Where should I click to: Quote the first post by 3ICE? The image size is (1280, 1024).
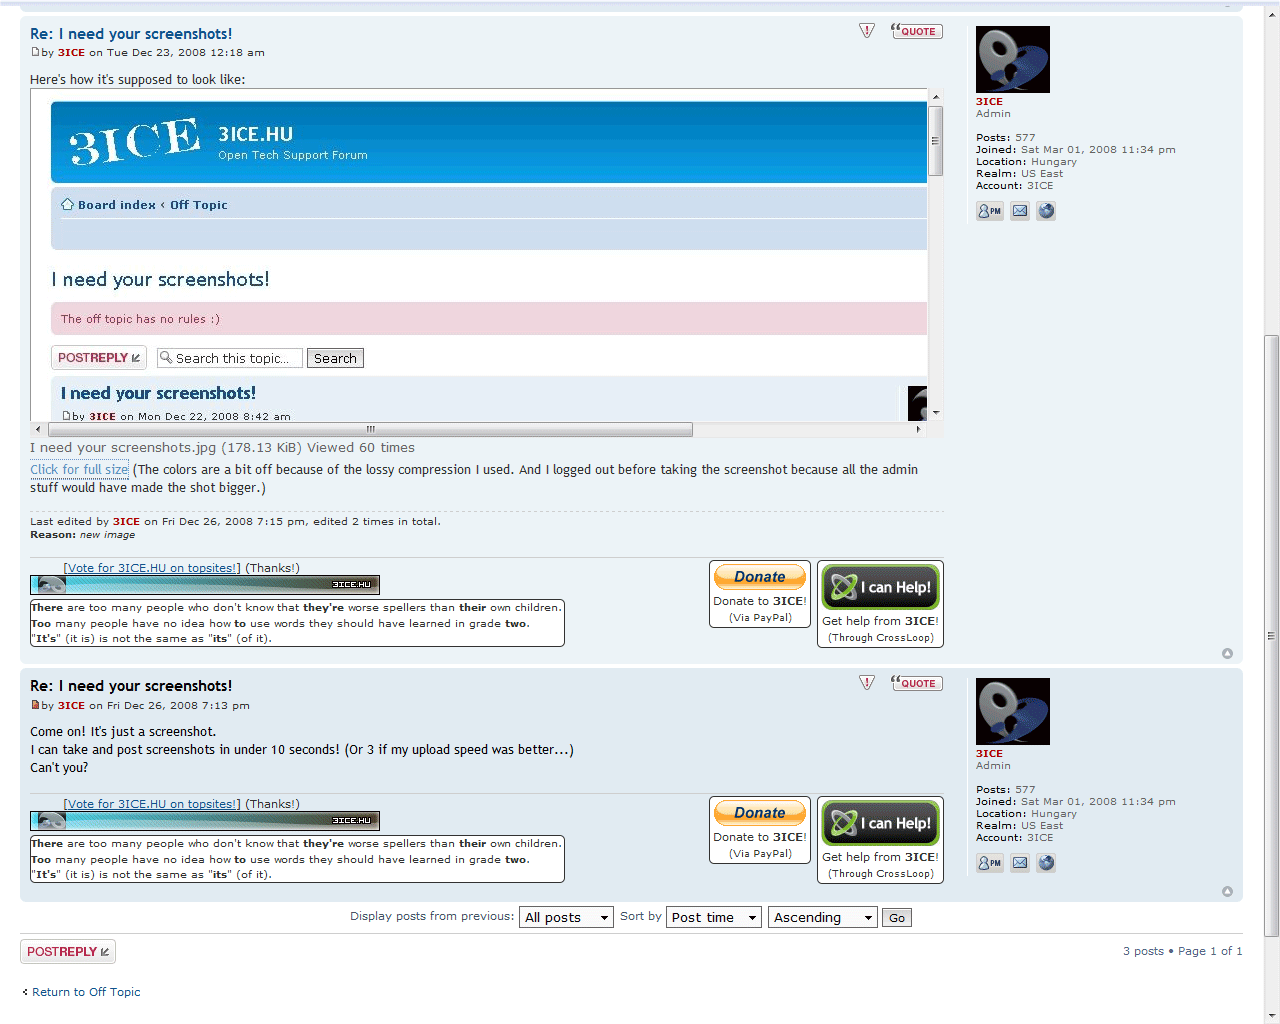[917, 31]
